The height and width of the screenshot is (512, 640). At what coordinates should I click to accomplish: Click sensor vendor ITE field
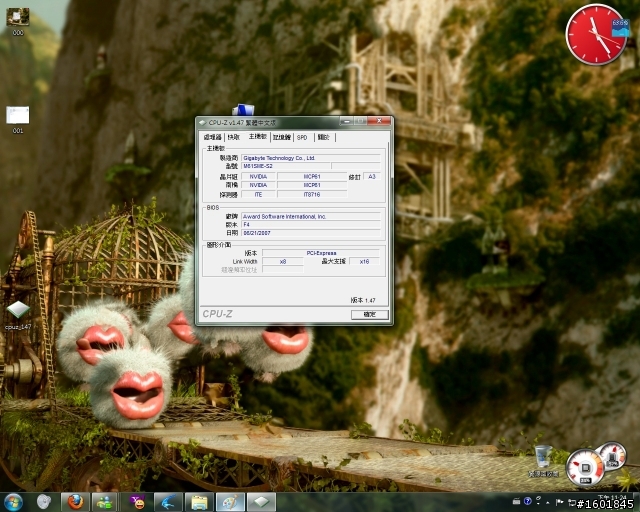(258, 194)
